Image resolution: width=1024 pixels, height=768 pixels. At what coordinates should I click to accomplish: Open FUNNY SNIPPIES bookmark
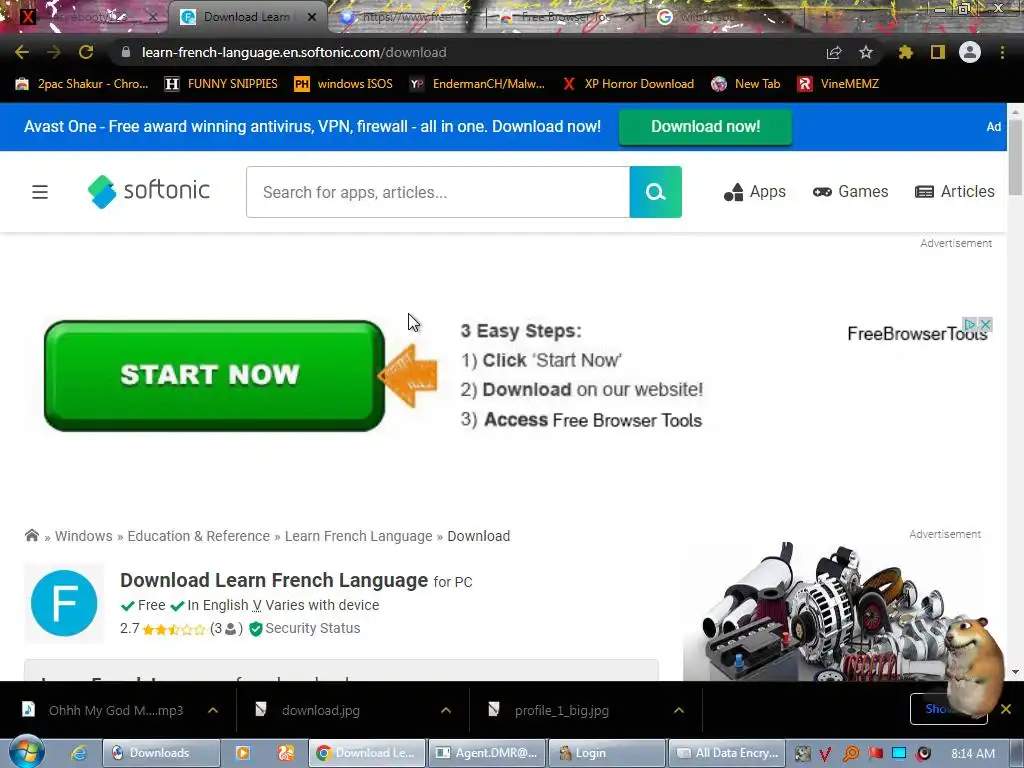221,84
